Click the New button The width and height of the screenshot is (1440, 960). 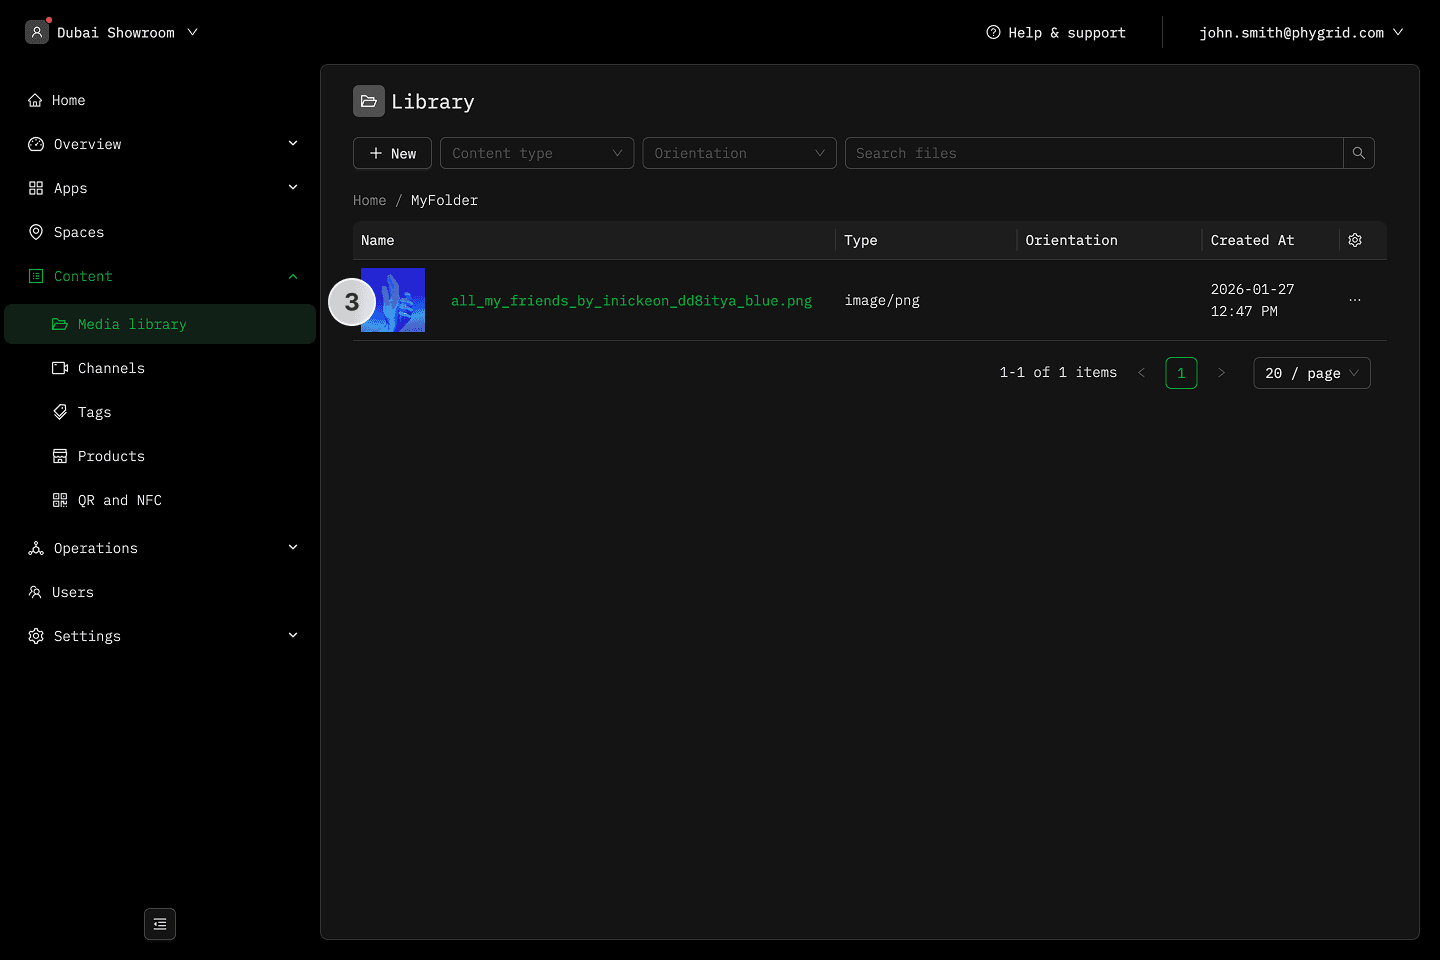pos(392,153)
